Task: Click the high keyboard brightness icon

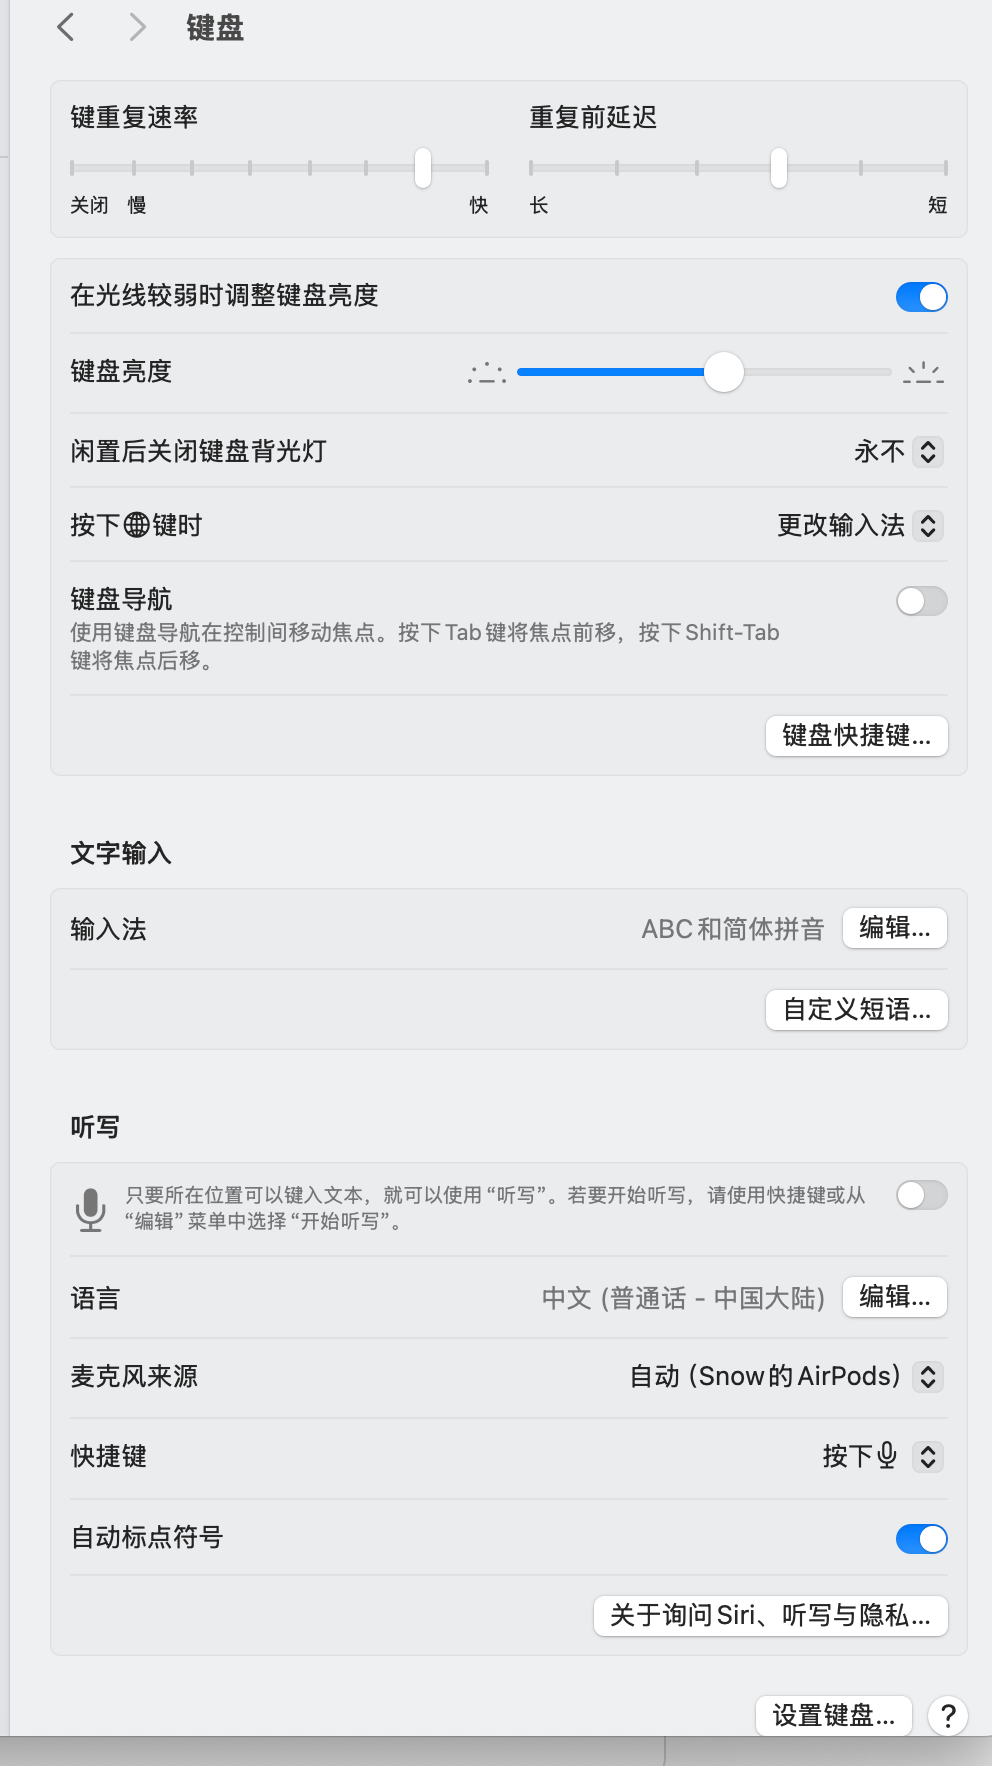Action: tap(923, 373)
